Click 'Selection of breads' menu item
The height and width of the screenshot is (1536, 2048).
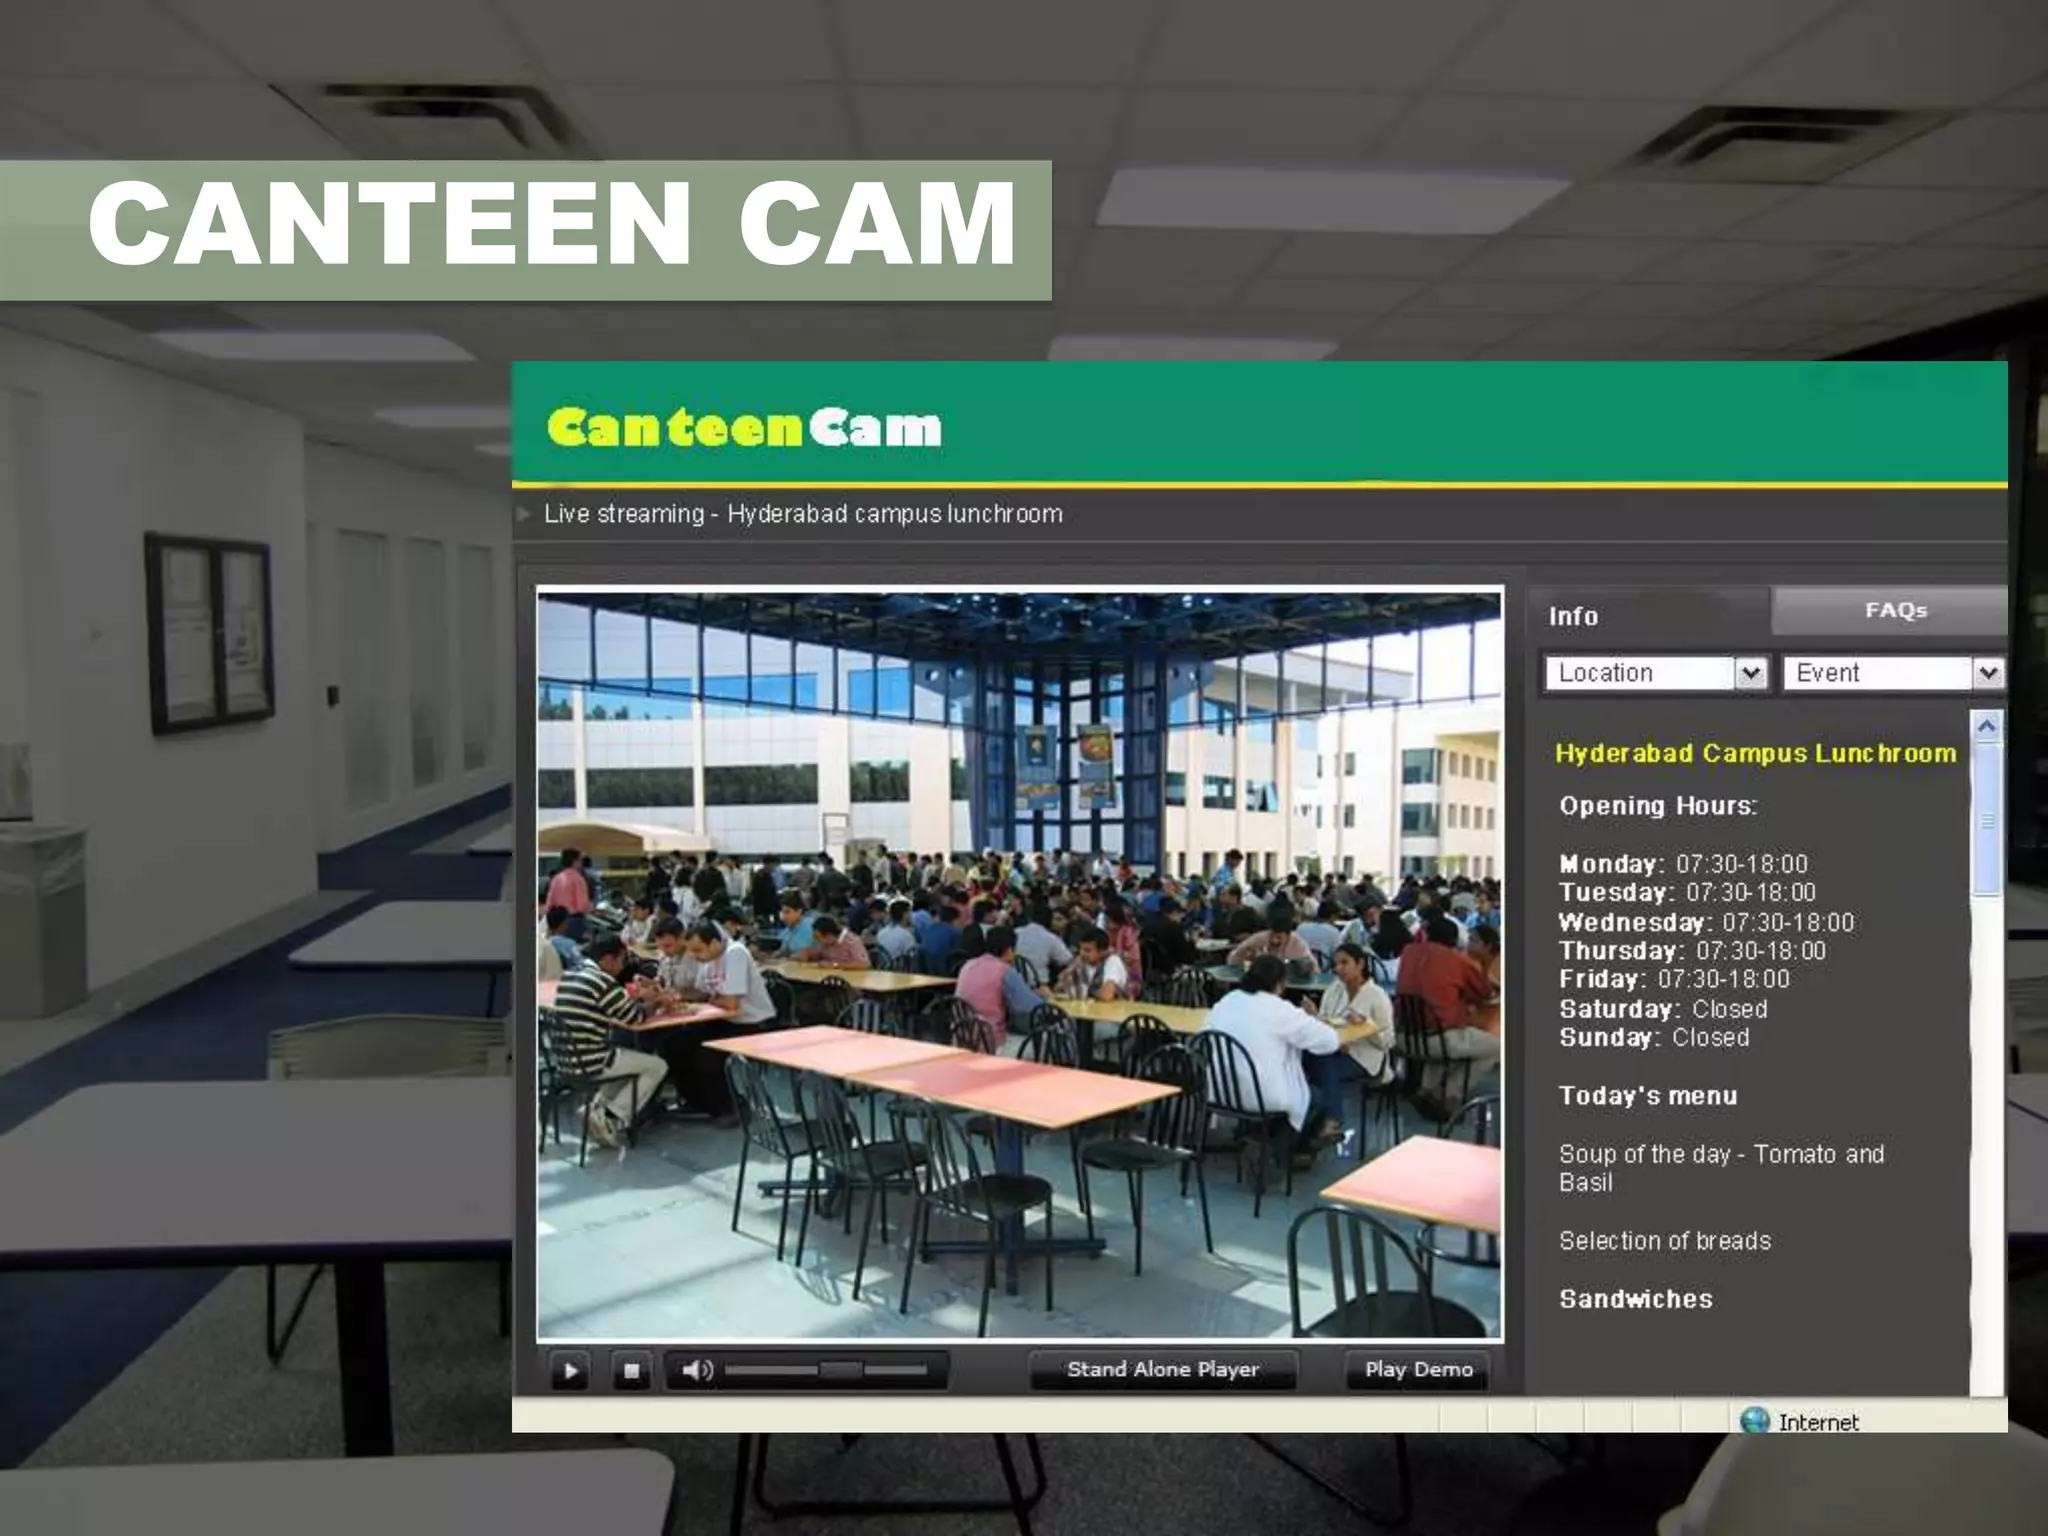[1665, 1241]
